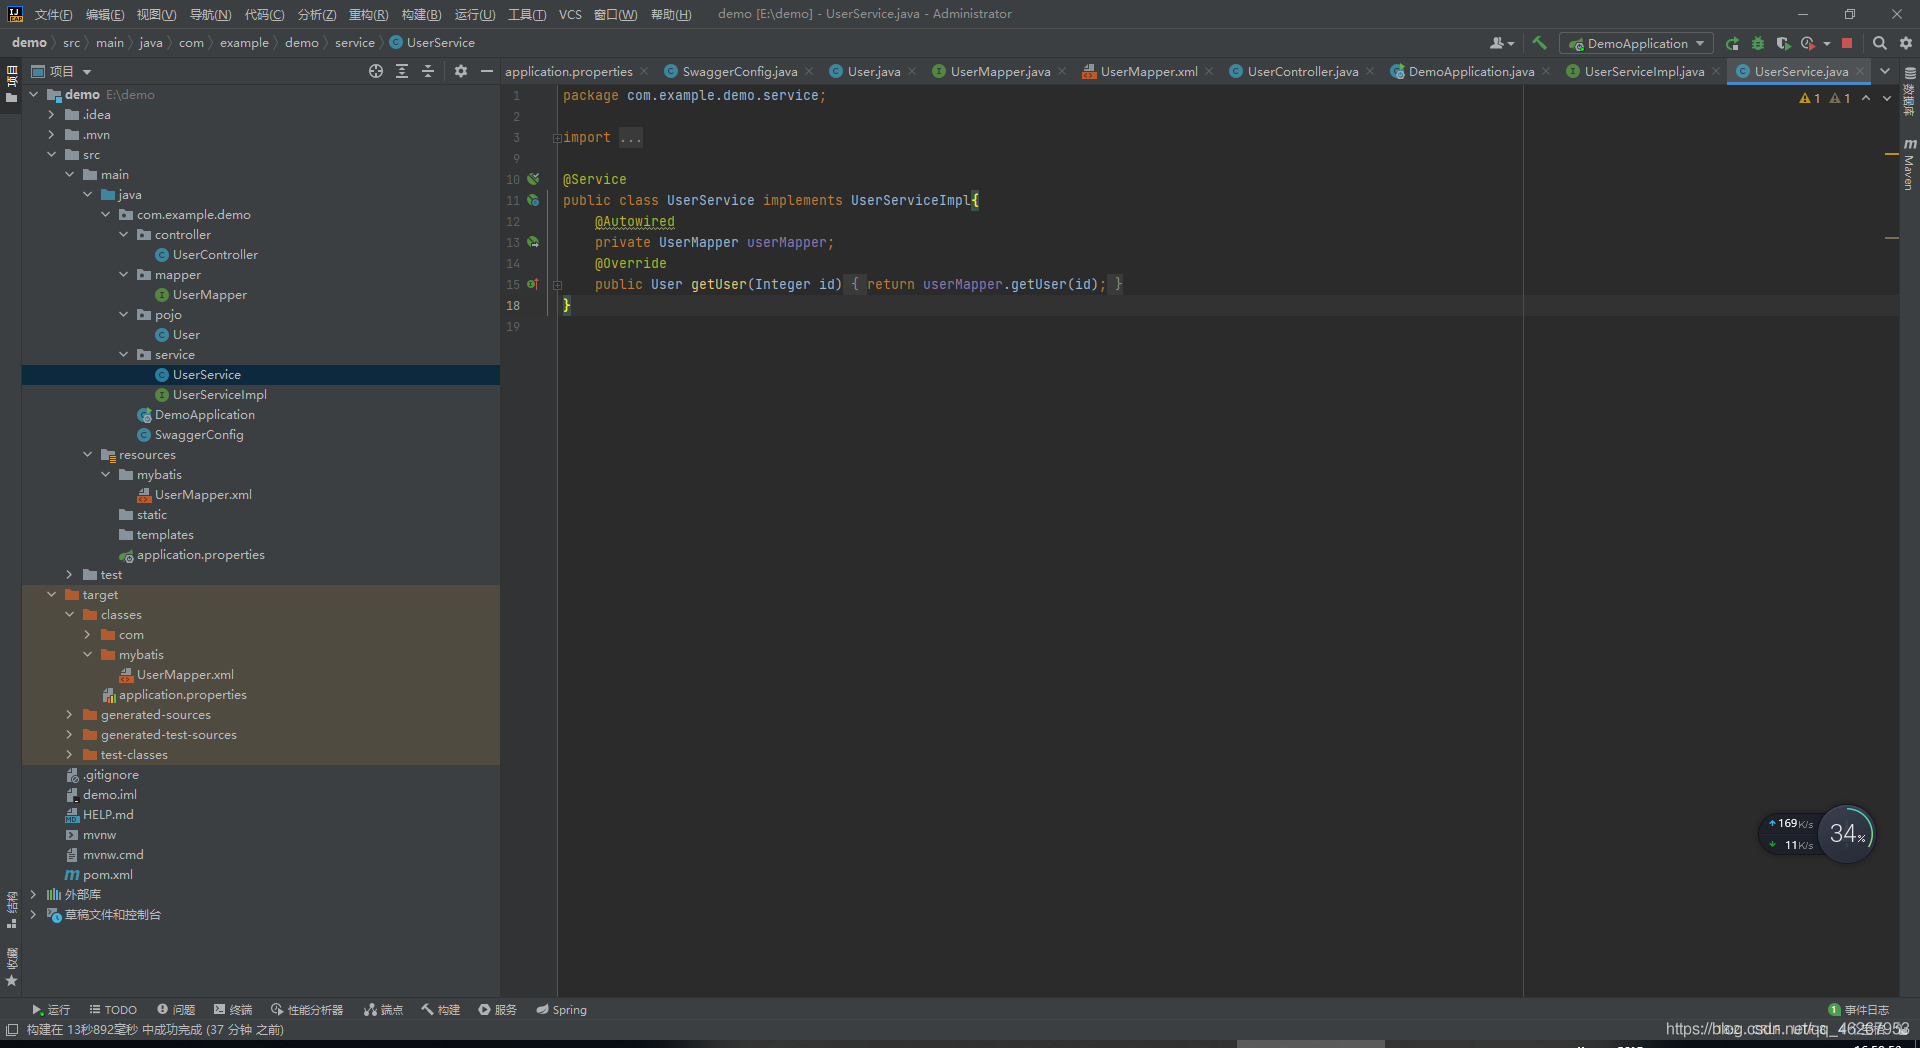Select opened file locate target icon

376,71
